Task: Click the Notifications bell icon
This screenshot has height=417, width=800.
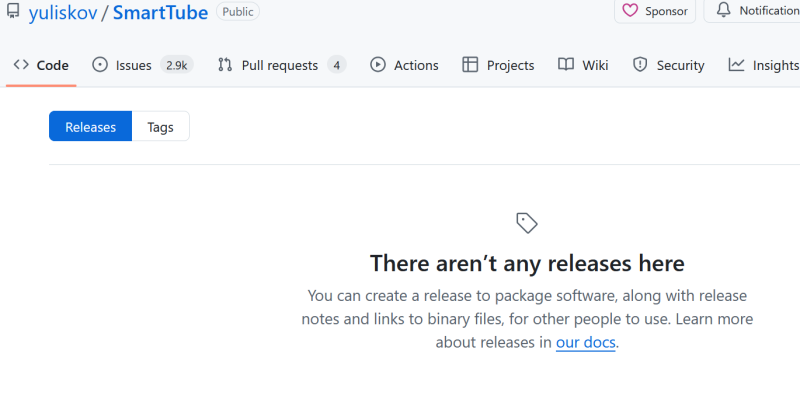Action: (724, 11)
